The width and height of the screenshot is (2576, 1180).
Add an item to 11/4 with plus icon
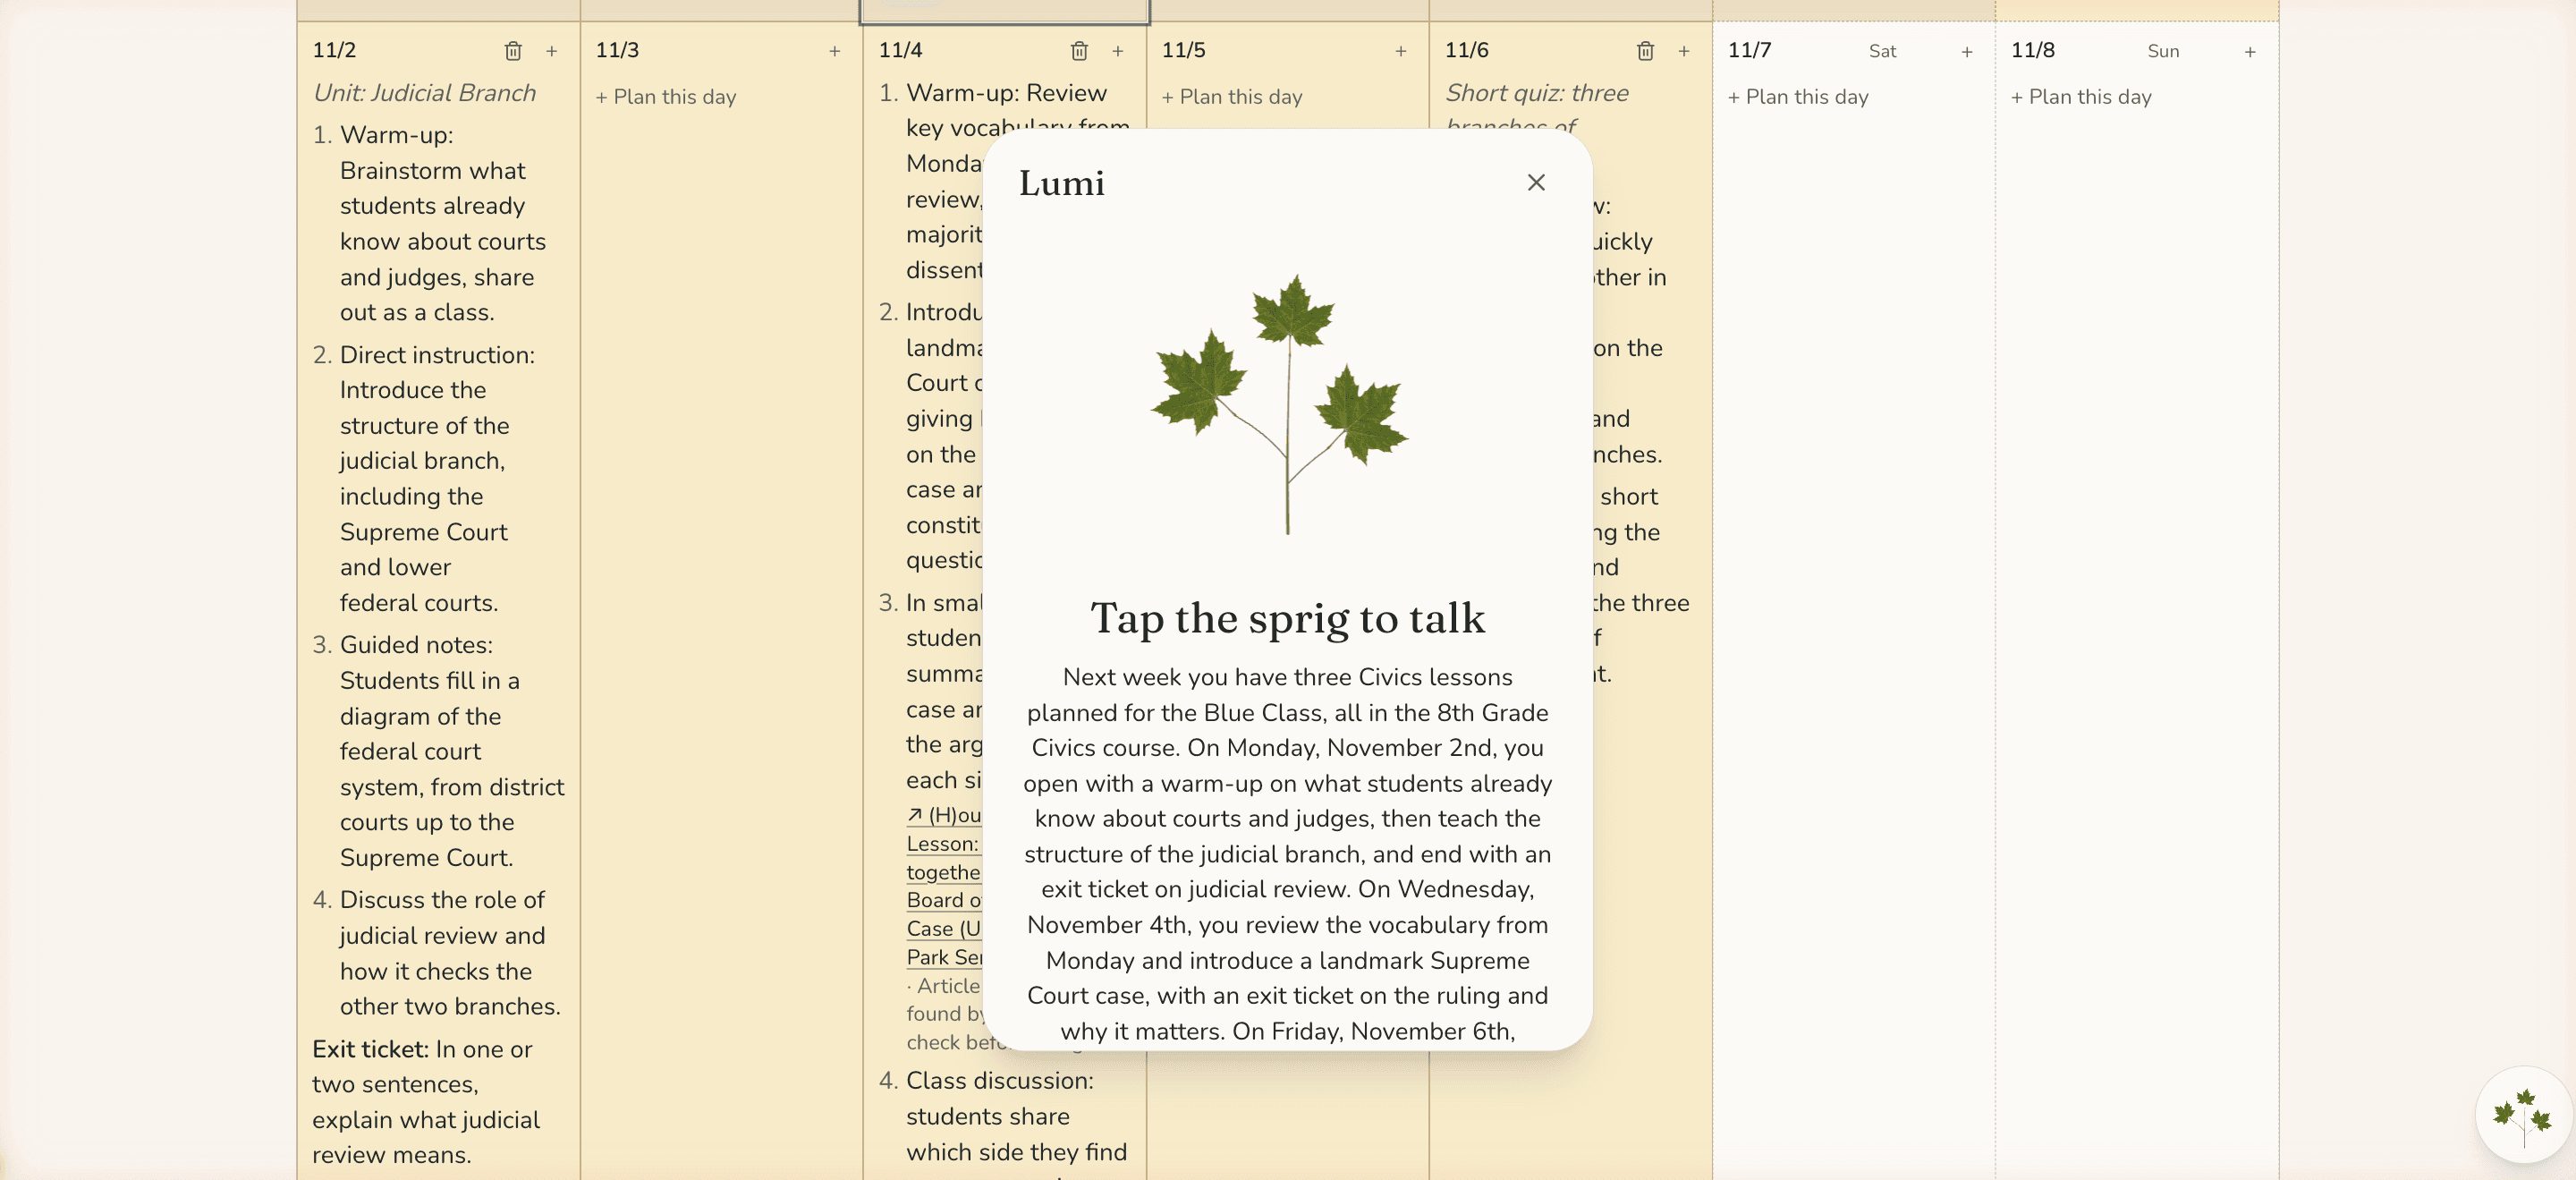pyautogui.click(x=1117, y=51)
